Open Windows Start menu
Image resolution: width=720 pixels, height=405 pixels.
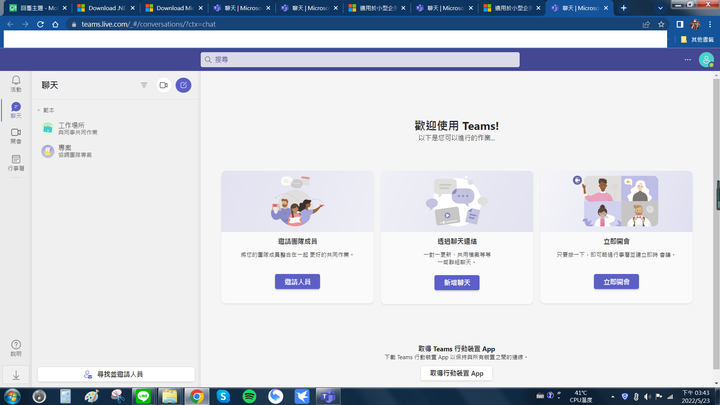[12, 396]
